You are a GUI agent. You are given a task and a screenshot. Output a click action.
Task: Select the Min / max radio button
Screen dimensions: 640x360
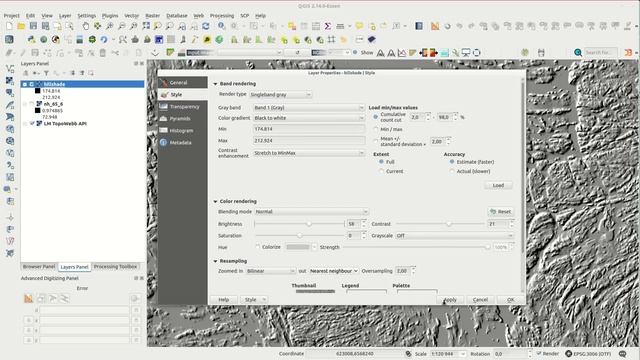pos(376,129)
